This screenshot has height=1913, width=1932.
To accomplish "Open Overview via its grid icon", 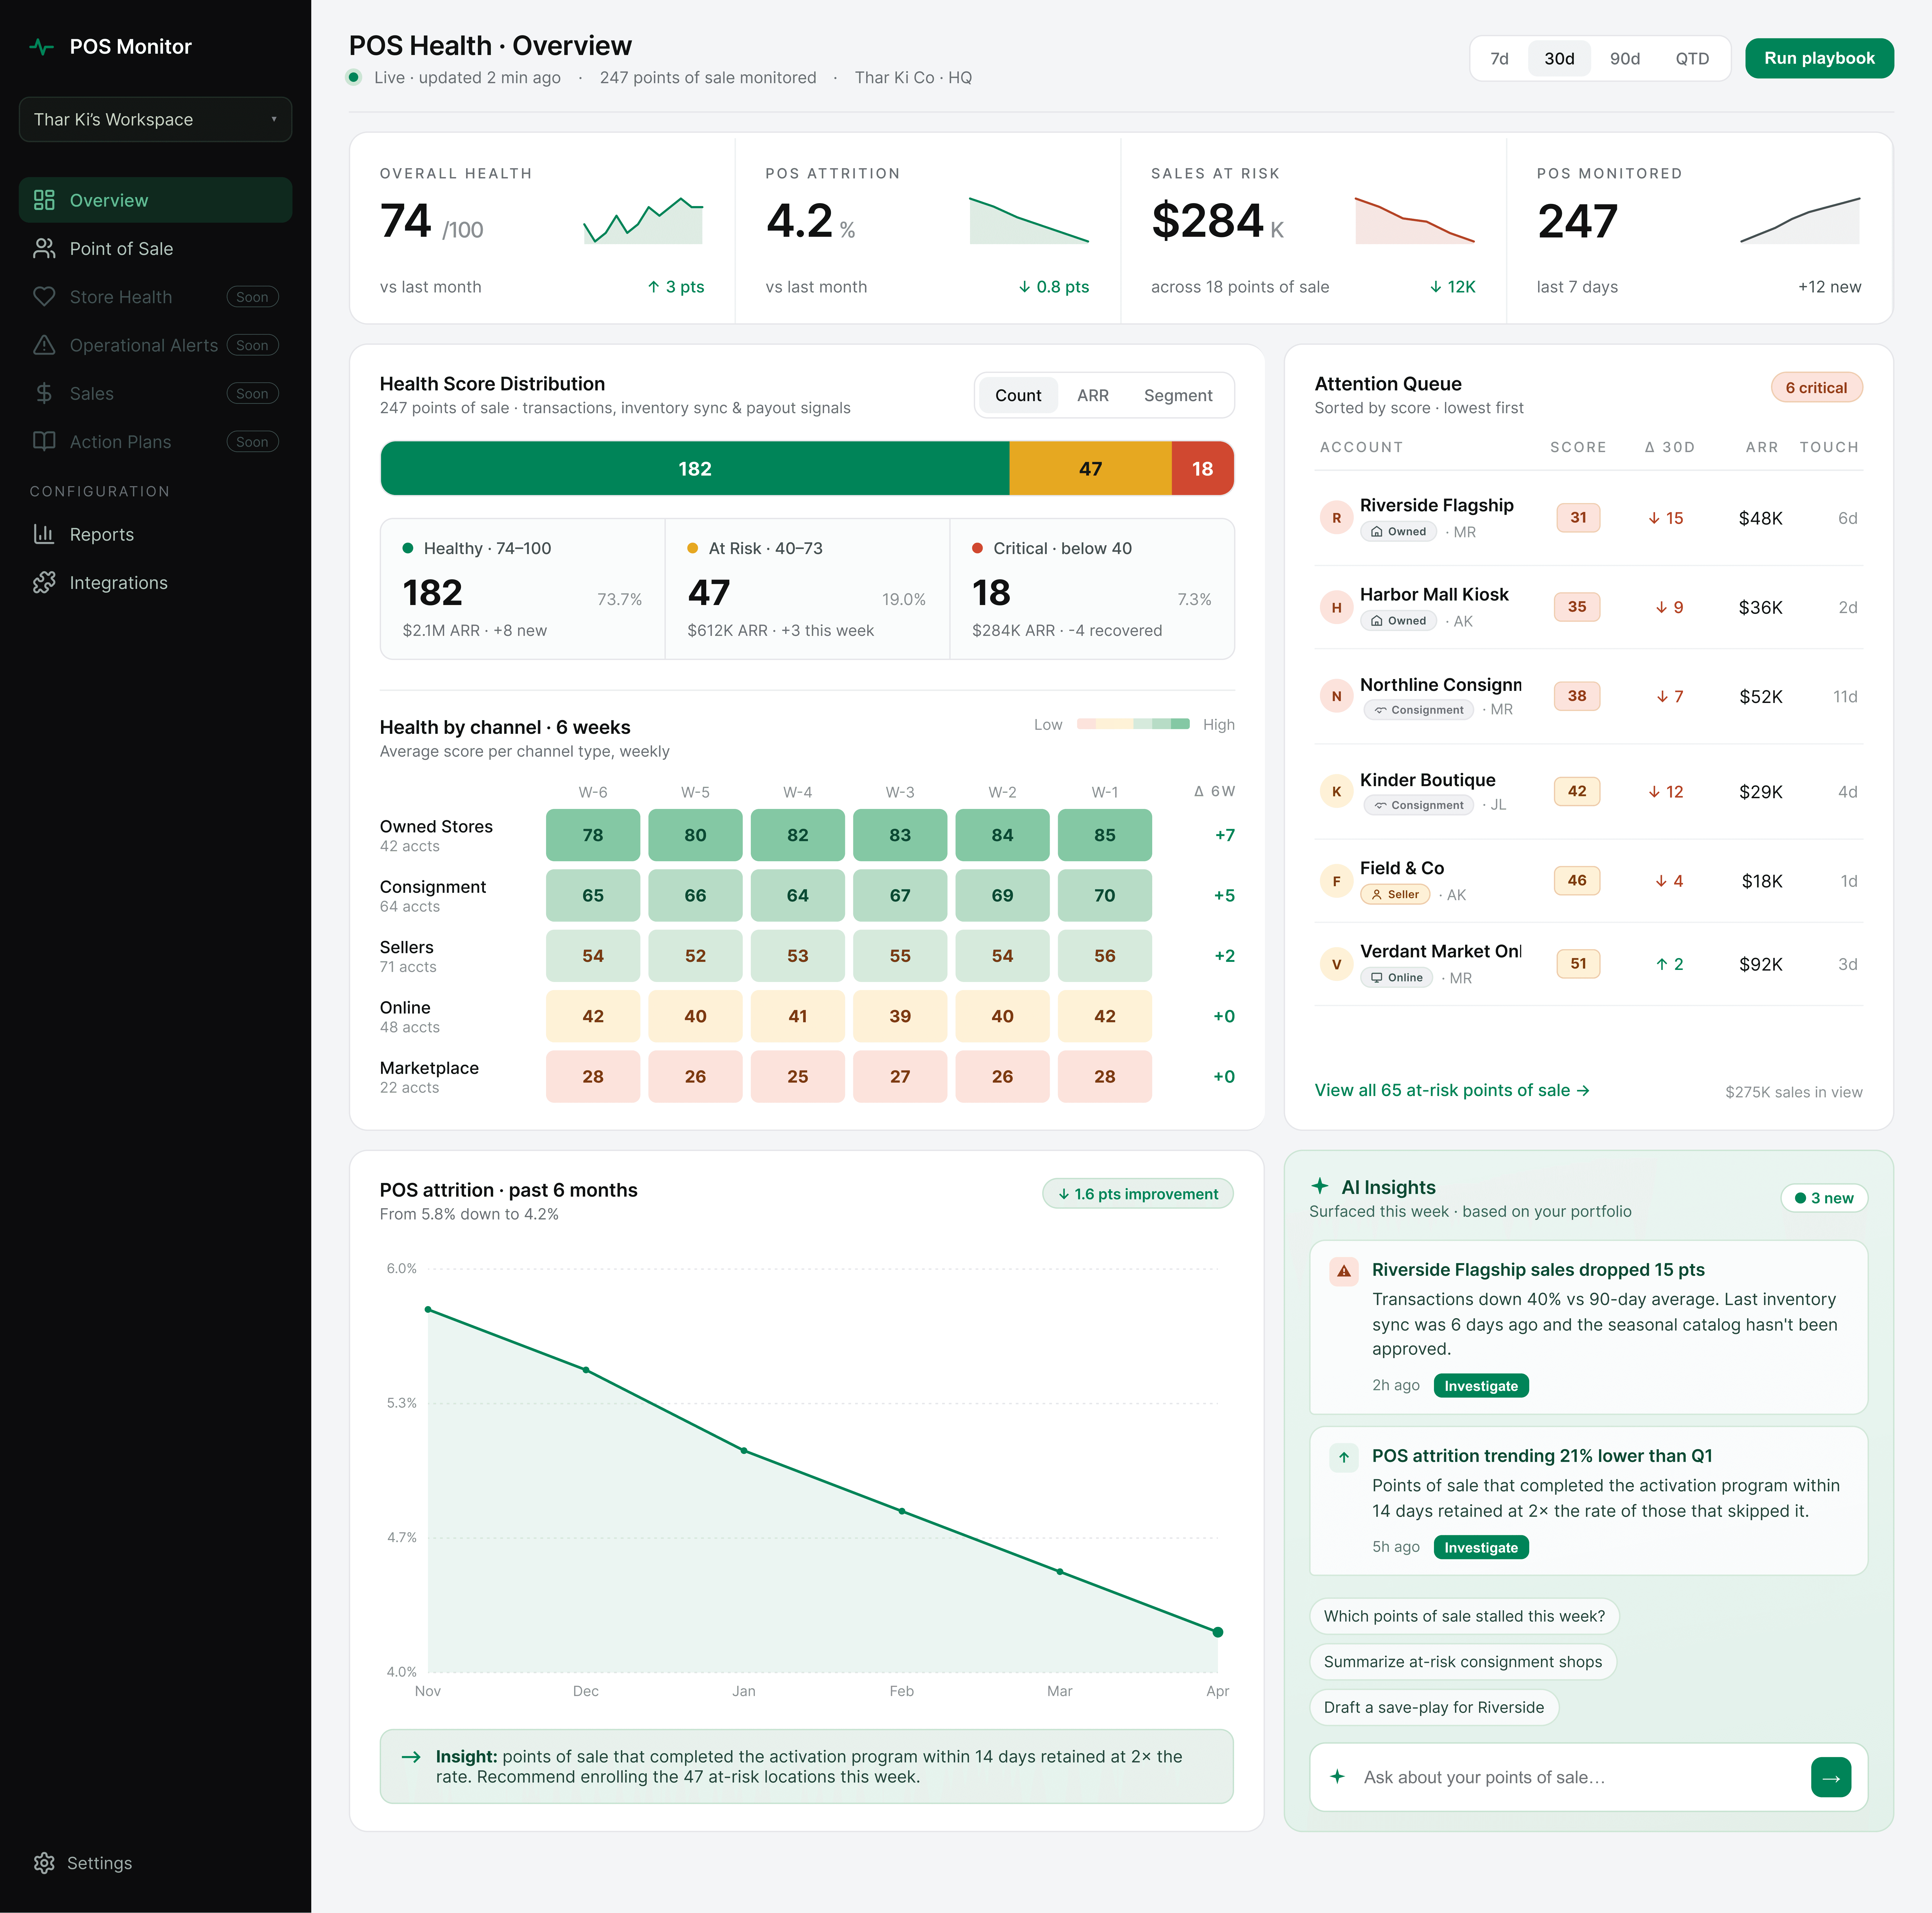I will pyautogui.click(x=44, y=200).
